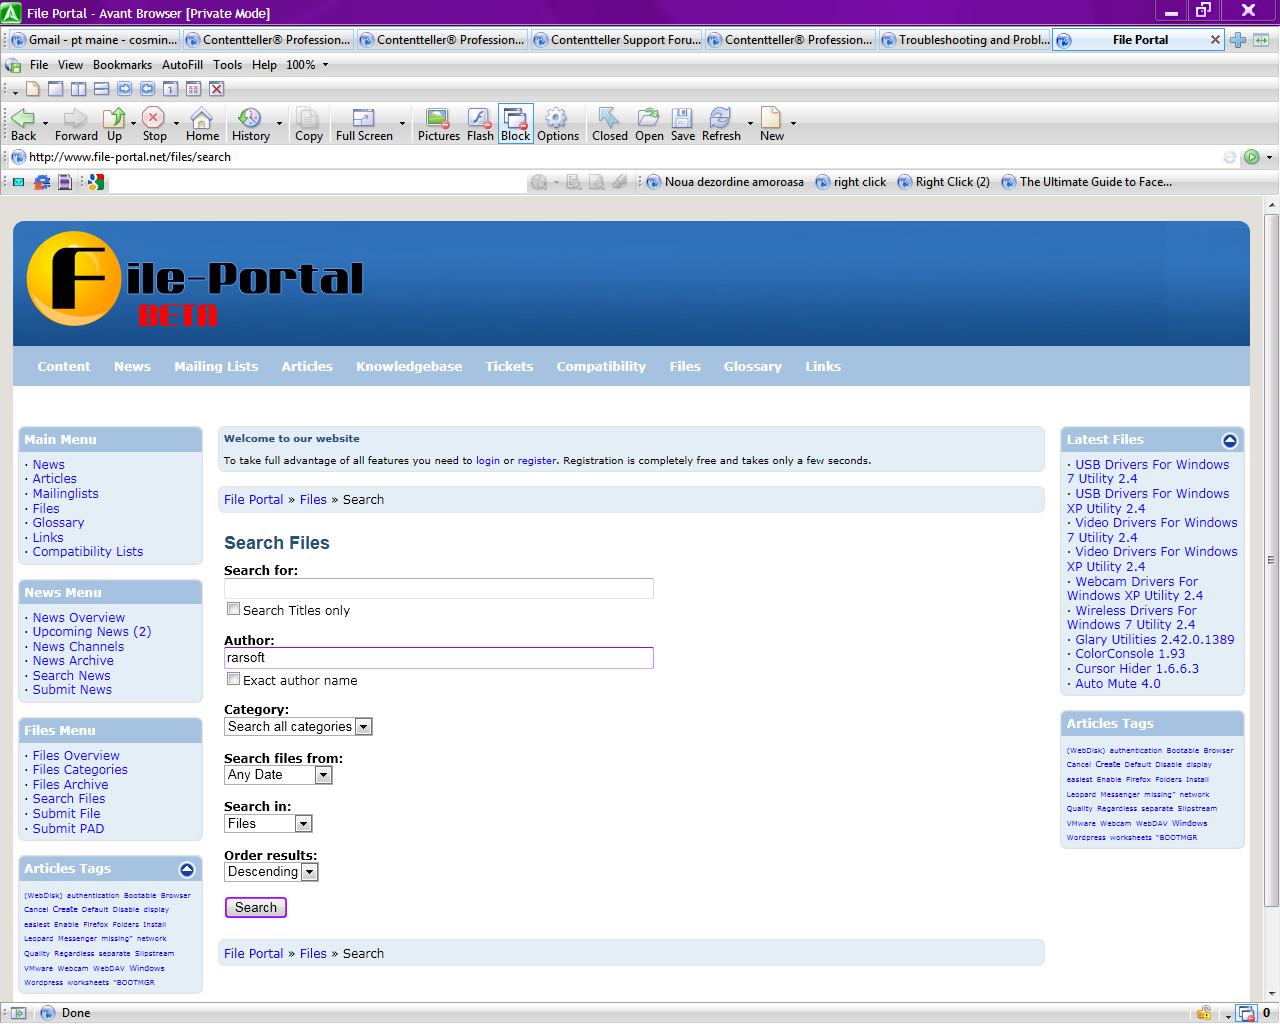Click the red X close-all icon in the small toolbar
This screenshot has width=1280, height=1024.
(216, 89)
